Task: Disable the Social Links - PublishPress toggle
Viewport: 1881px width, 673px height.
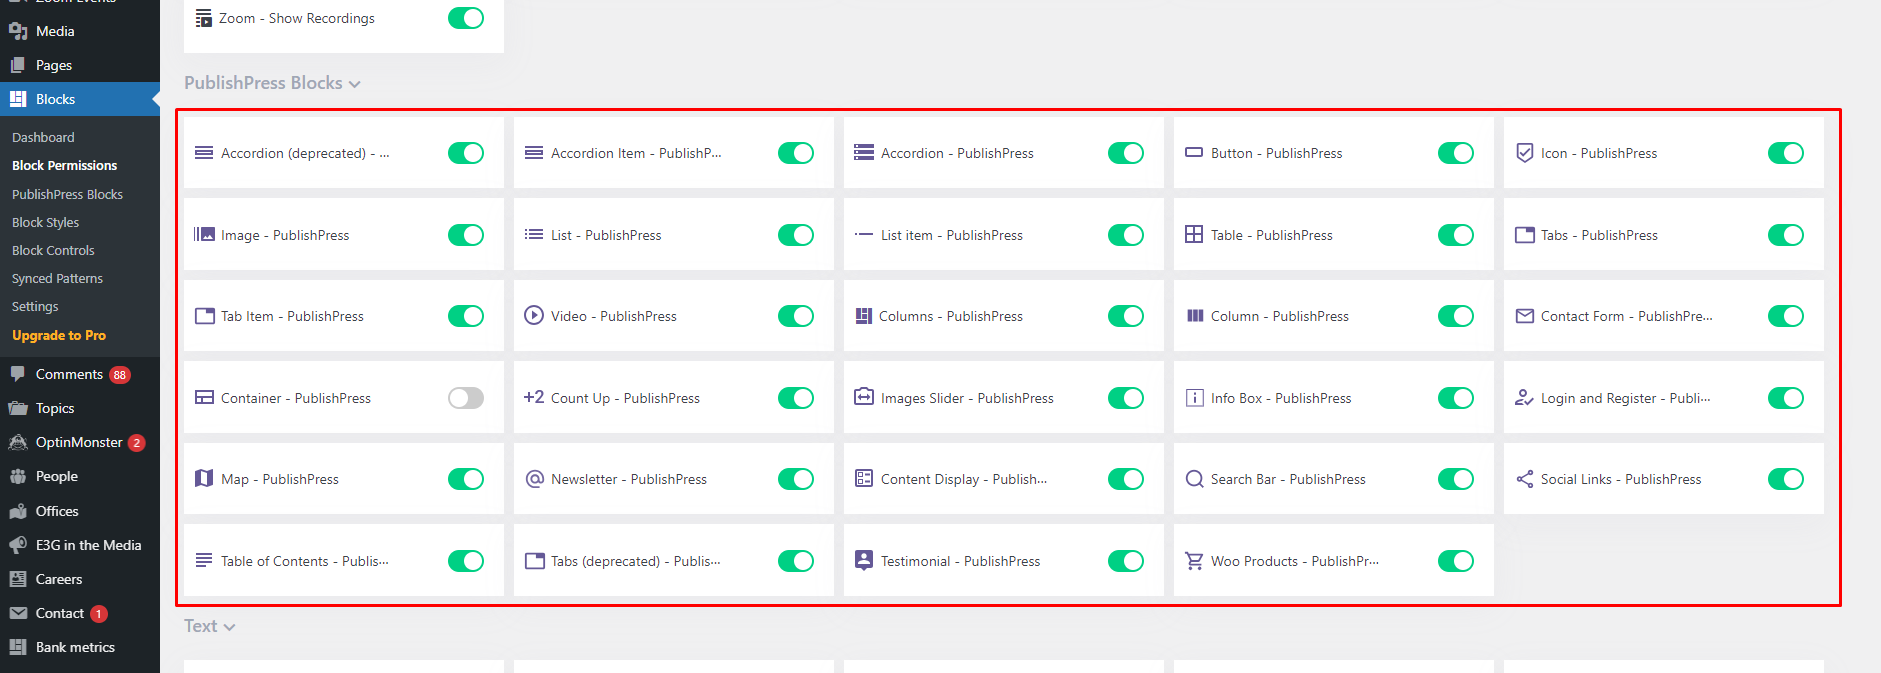Action: pos(1786,479)
